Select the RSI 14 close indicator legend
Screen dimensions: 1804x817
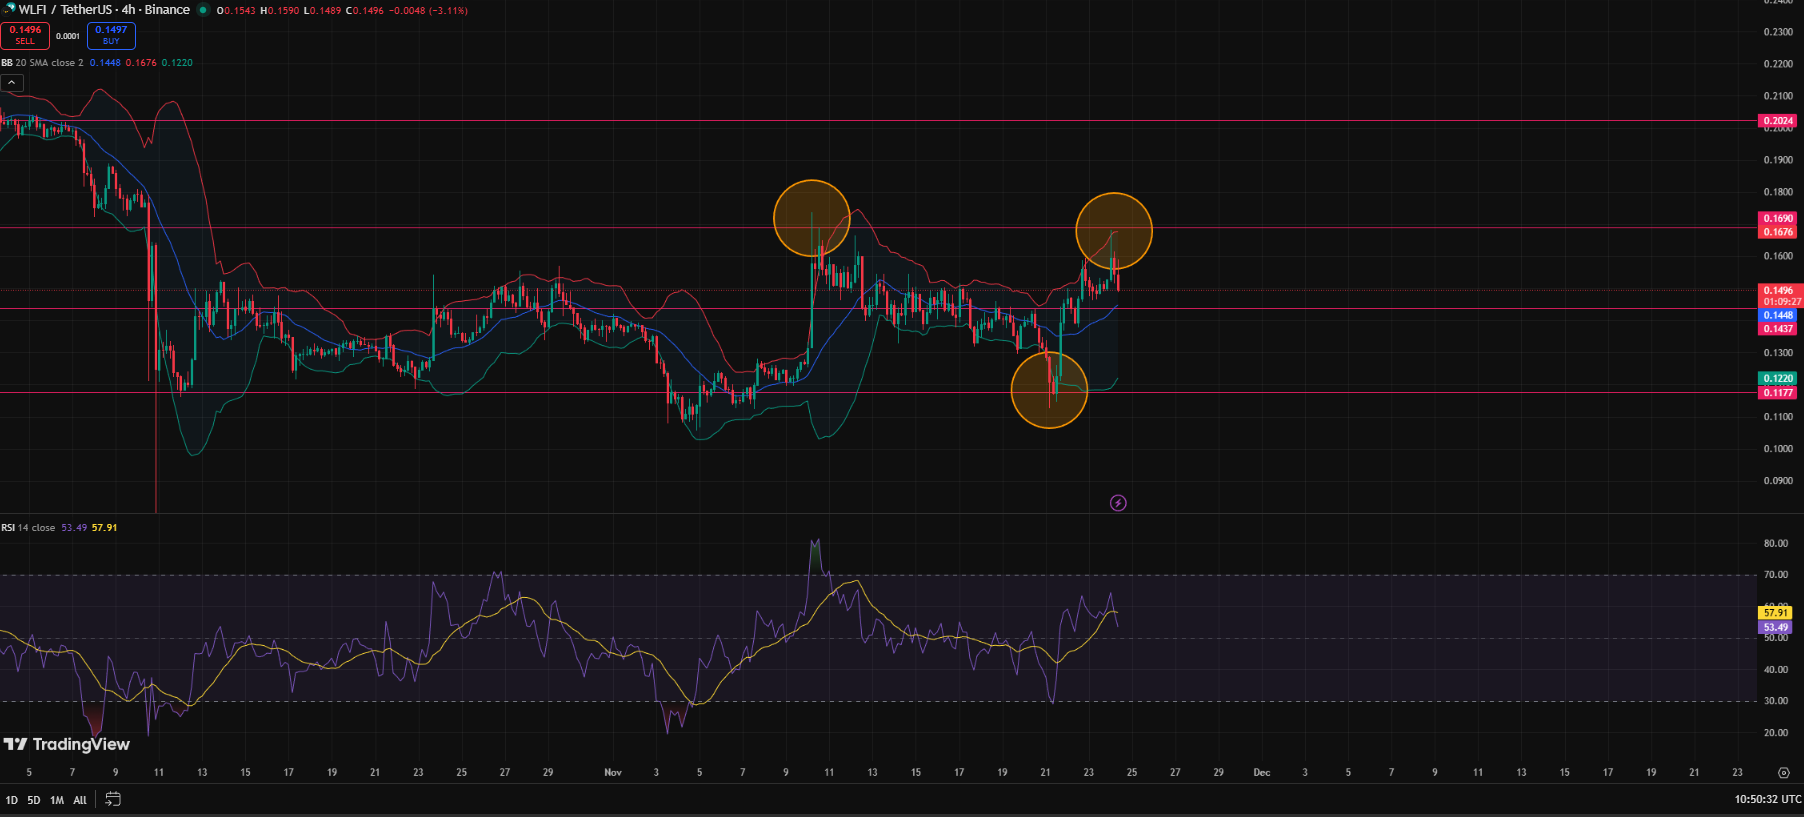click(x=28, y=528)
